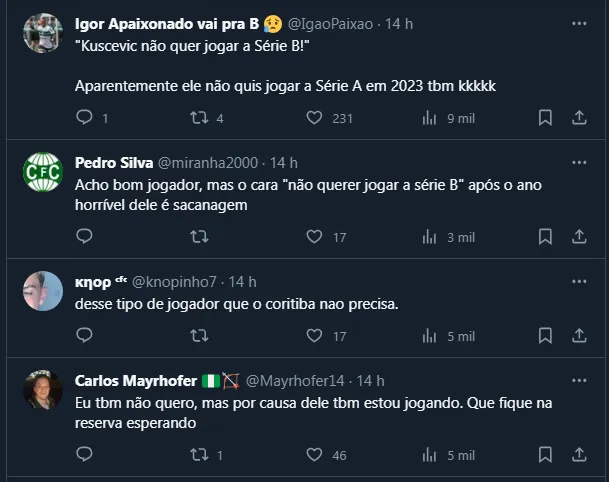The height and width of the screenshot is (482, 609).
Task: Reply to knopinho7's tweet
Action: (x=84, y=336)
